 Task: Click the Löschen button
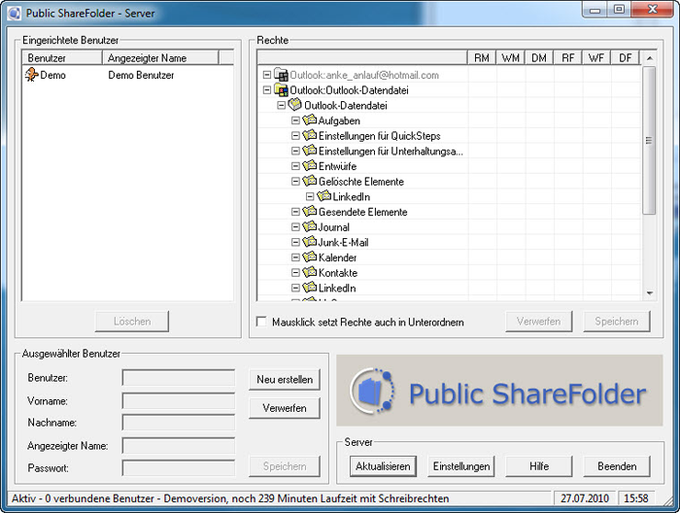132,321
